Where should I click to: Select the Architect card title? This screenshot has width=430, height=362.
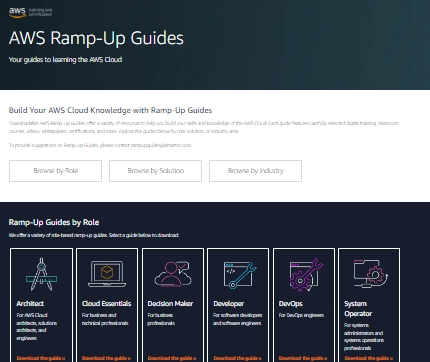(30, 304)
